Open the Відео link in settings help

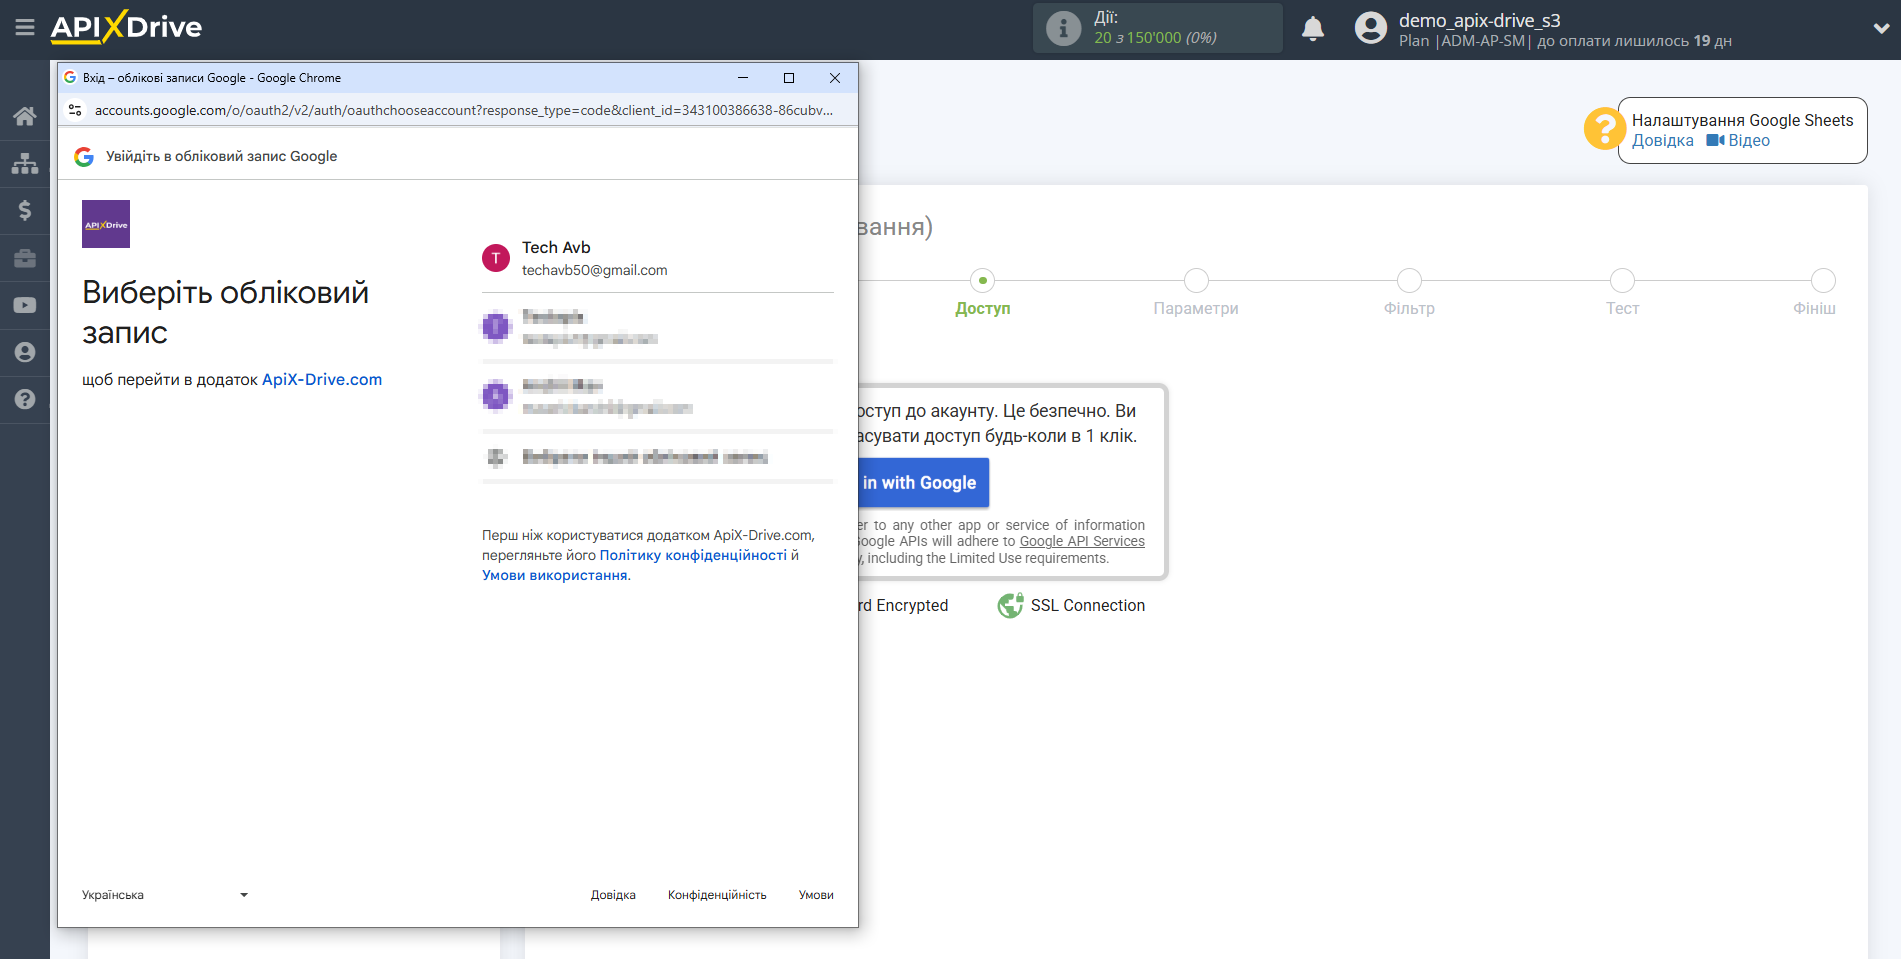click(1738, 141)
